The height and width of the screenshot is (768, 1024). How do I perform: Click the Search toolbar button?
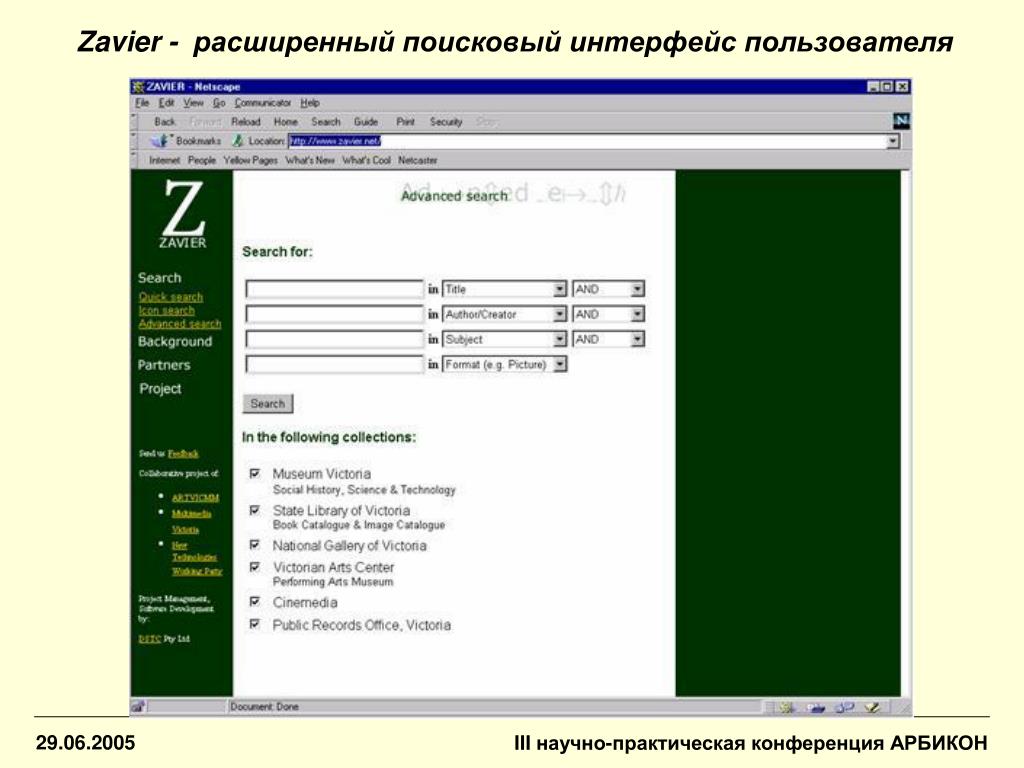[326, 121]
